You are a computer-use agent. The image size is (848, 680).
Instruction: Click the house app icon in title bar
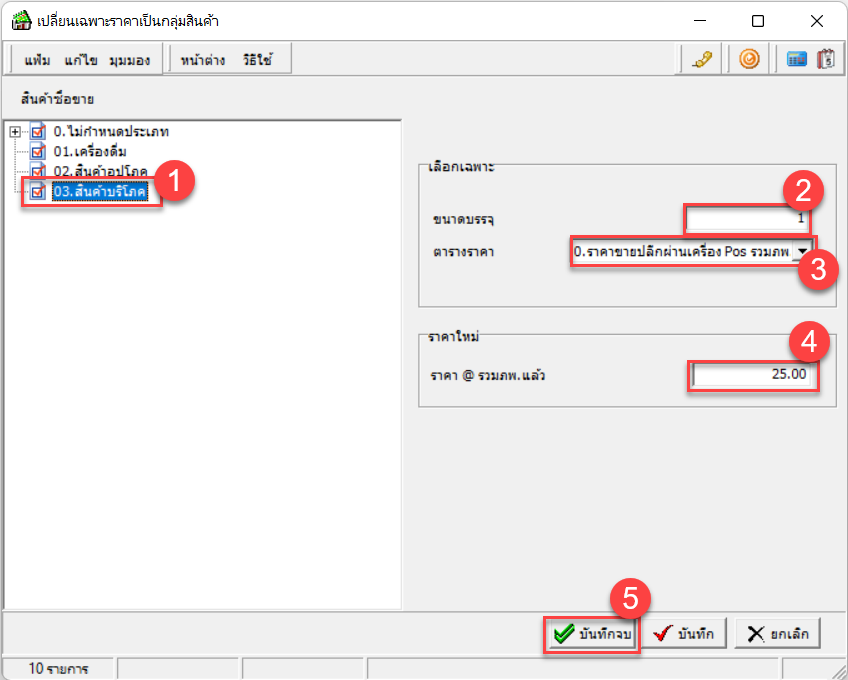(21, 21)
